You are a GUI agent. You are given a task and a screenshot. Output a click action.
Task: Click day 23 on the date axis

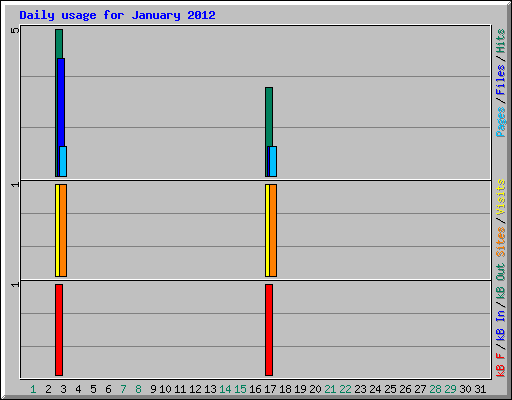point(360,389)
